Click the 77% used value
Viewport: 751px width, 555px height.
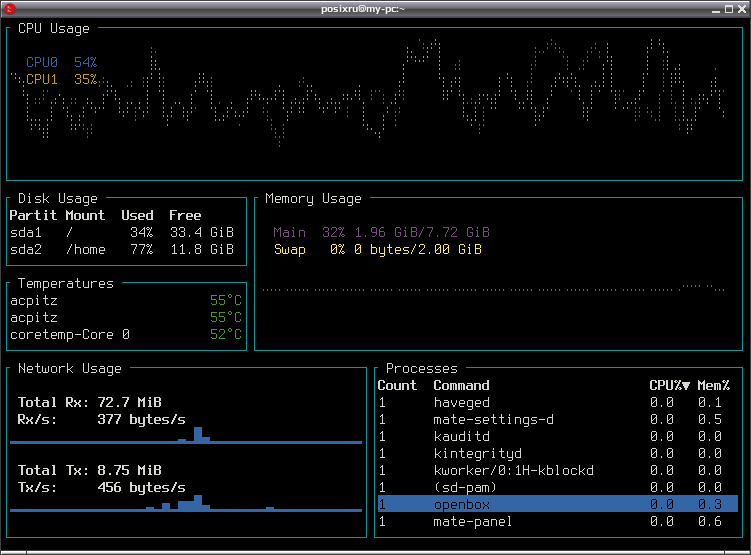141,249
